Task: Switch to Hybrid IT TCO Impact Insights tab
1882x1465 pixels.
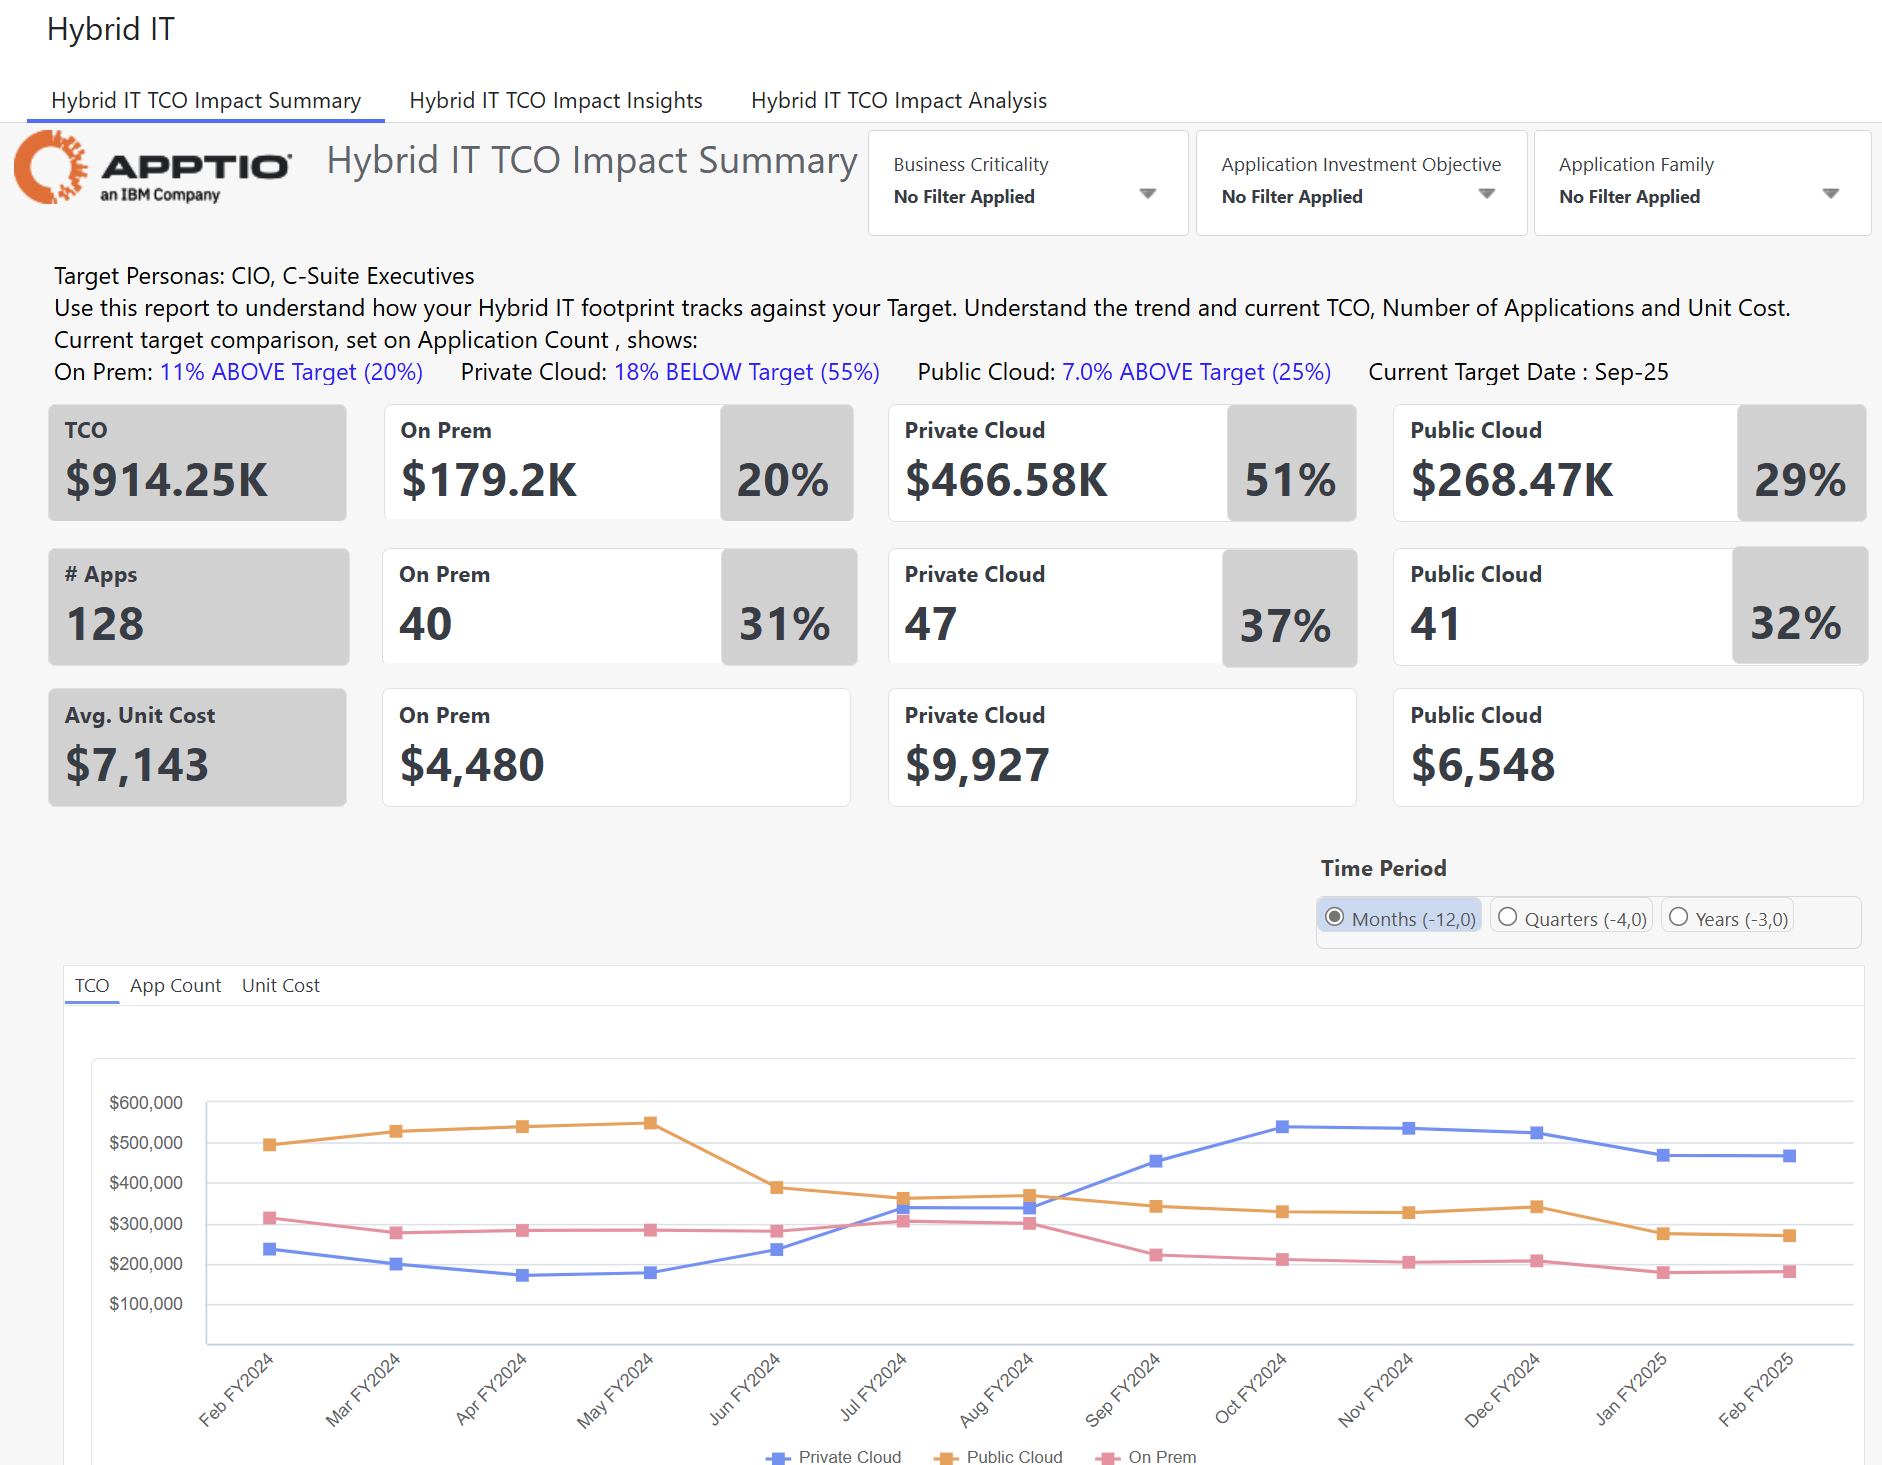Action: coord(556,101)
